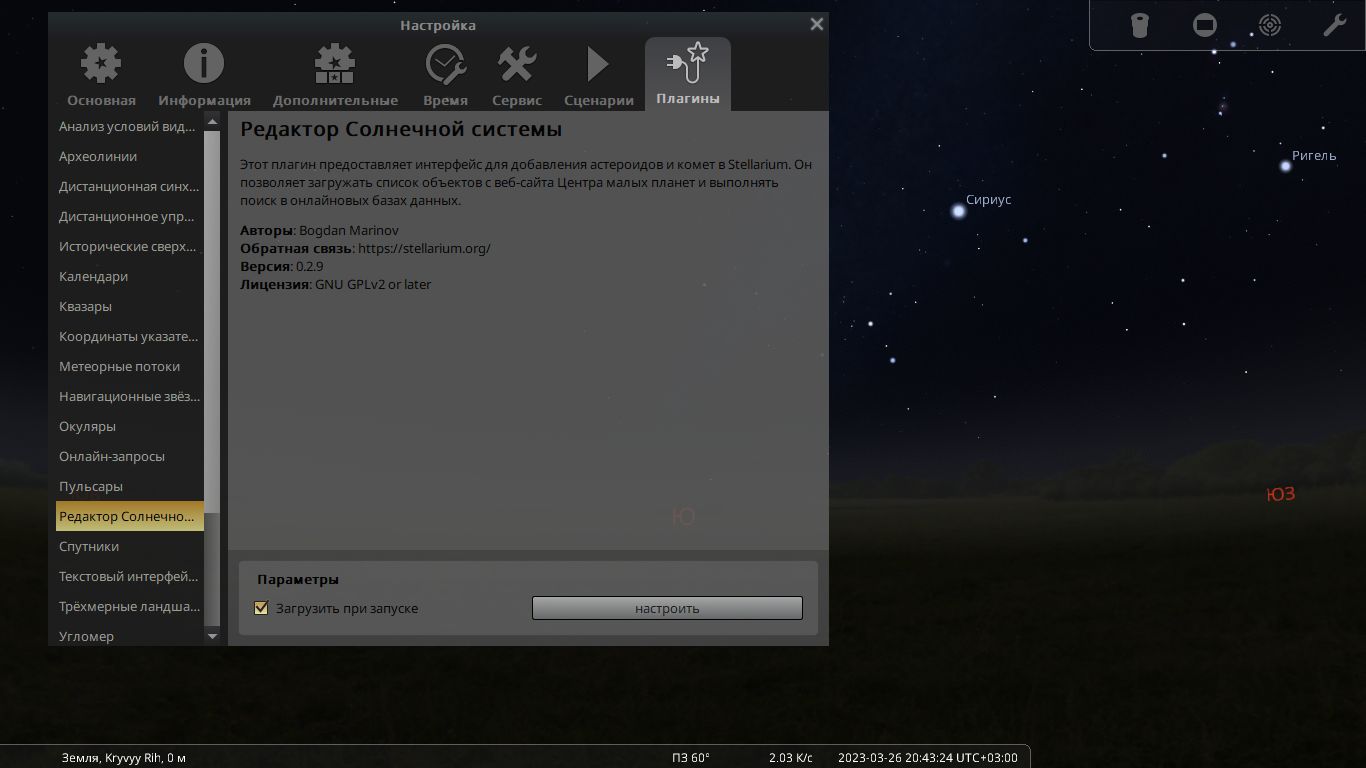Switch to the Время clock tab
The image size is (1366, 768).
click(445, 75)
